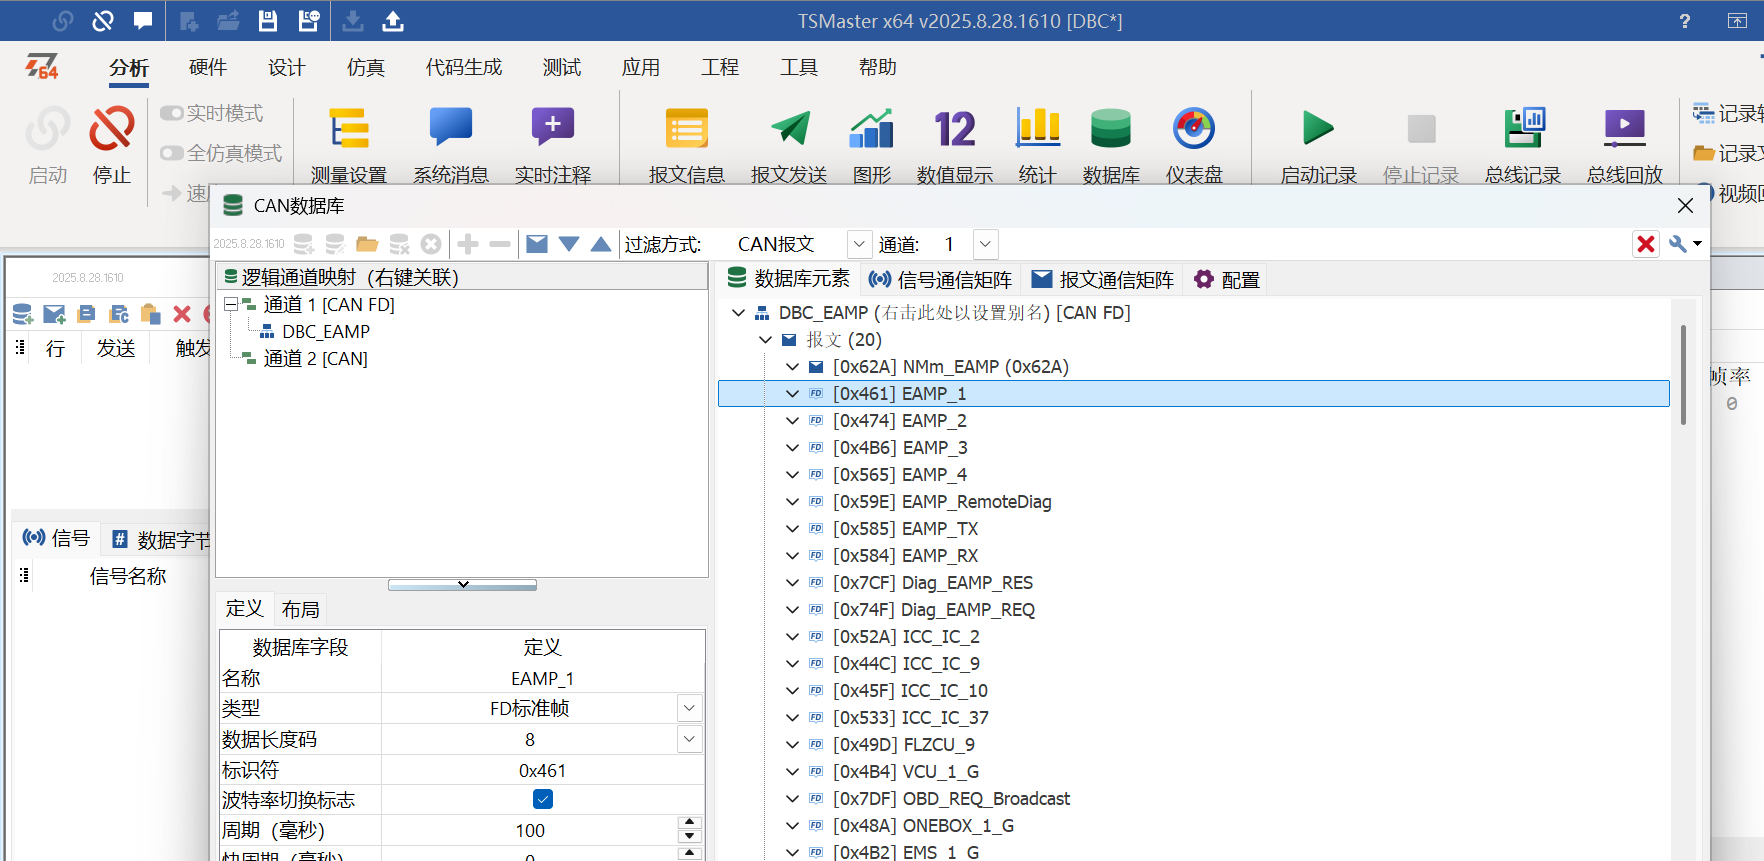Click the panel collapse handle below channel tree

(462, 585)
